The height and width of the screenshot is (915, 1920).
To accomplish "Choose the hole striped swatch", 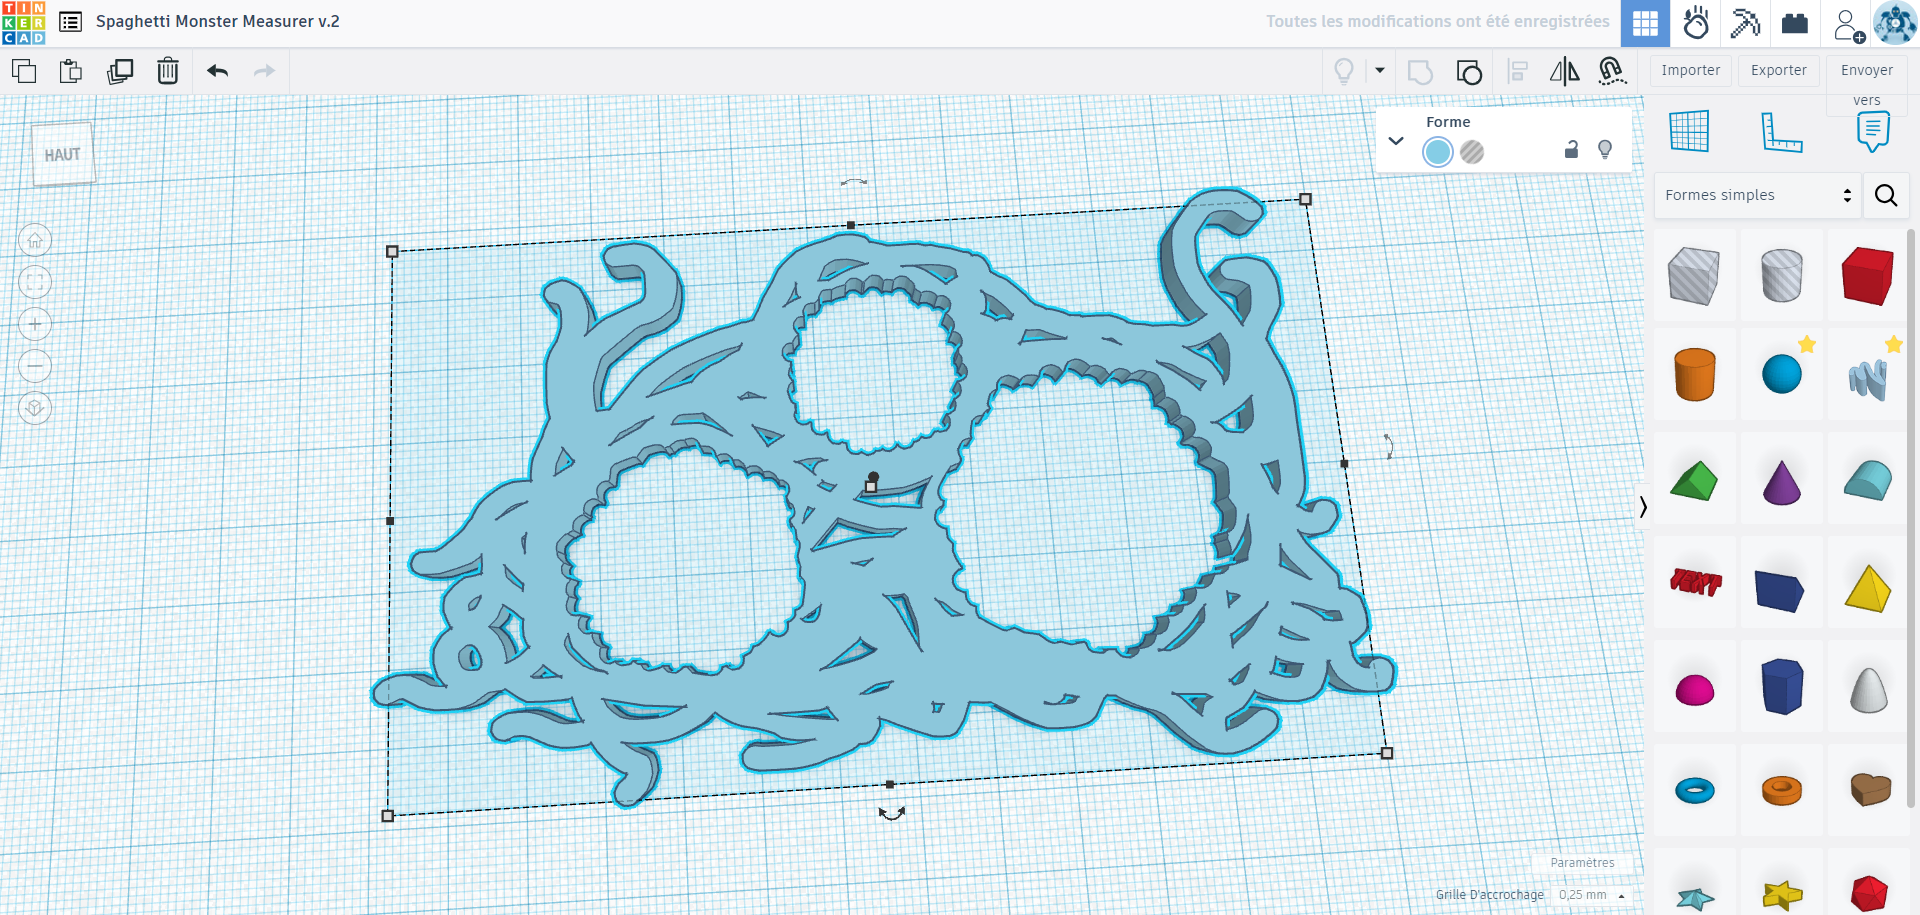I will point(1472,152).
